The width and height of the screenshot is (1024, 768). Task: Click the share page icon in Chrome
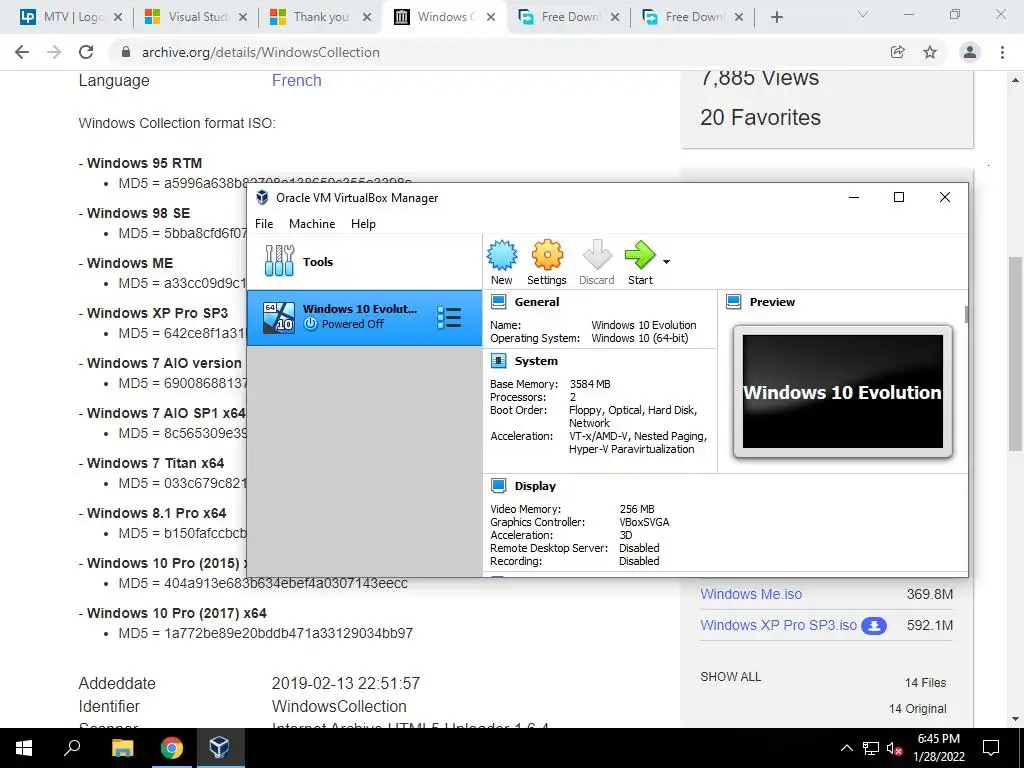897,52
